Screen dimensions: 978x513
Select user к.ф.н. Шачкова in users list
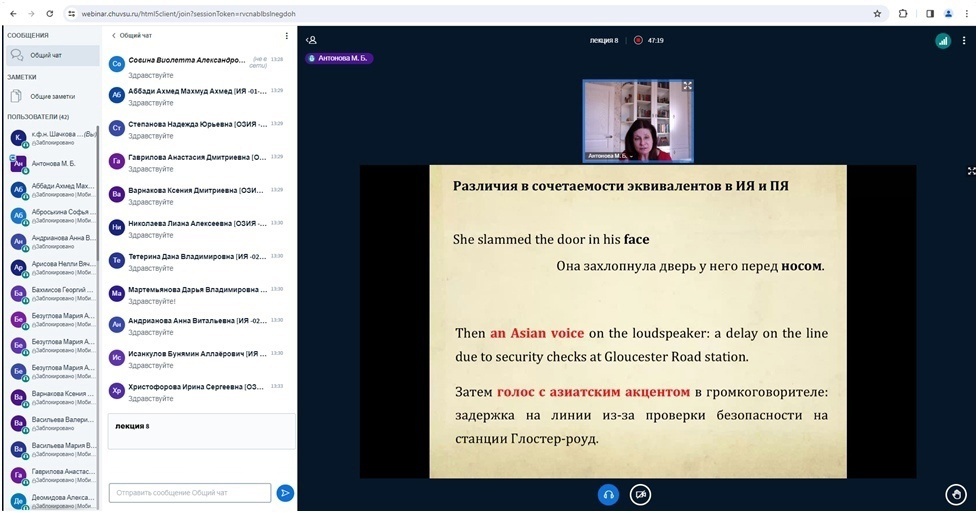coord(52,138)
